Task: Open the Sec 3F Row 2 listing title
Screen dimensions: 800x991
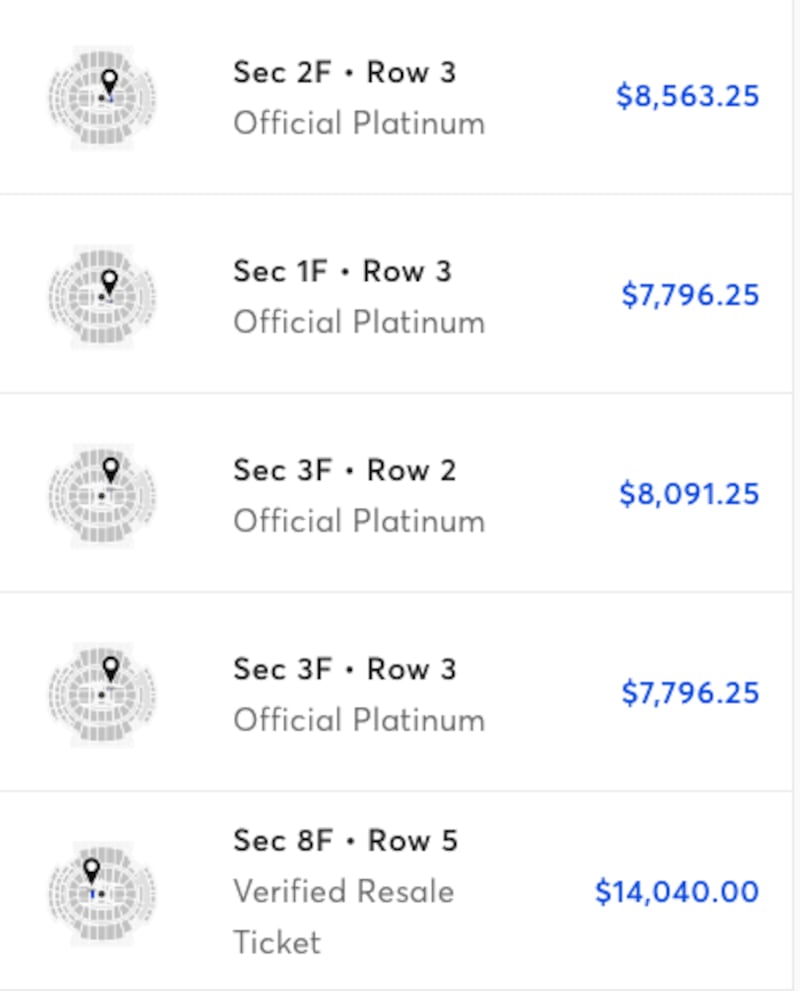Action: (x=344, y=470)
